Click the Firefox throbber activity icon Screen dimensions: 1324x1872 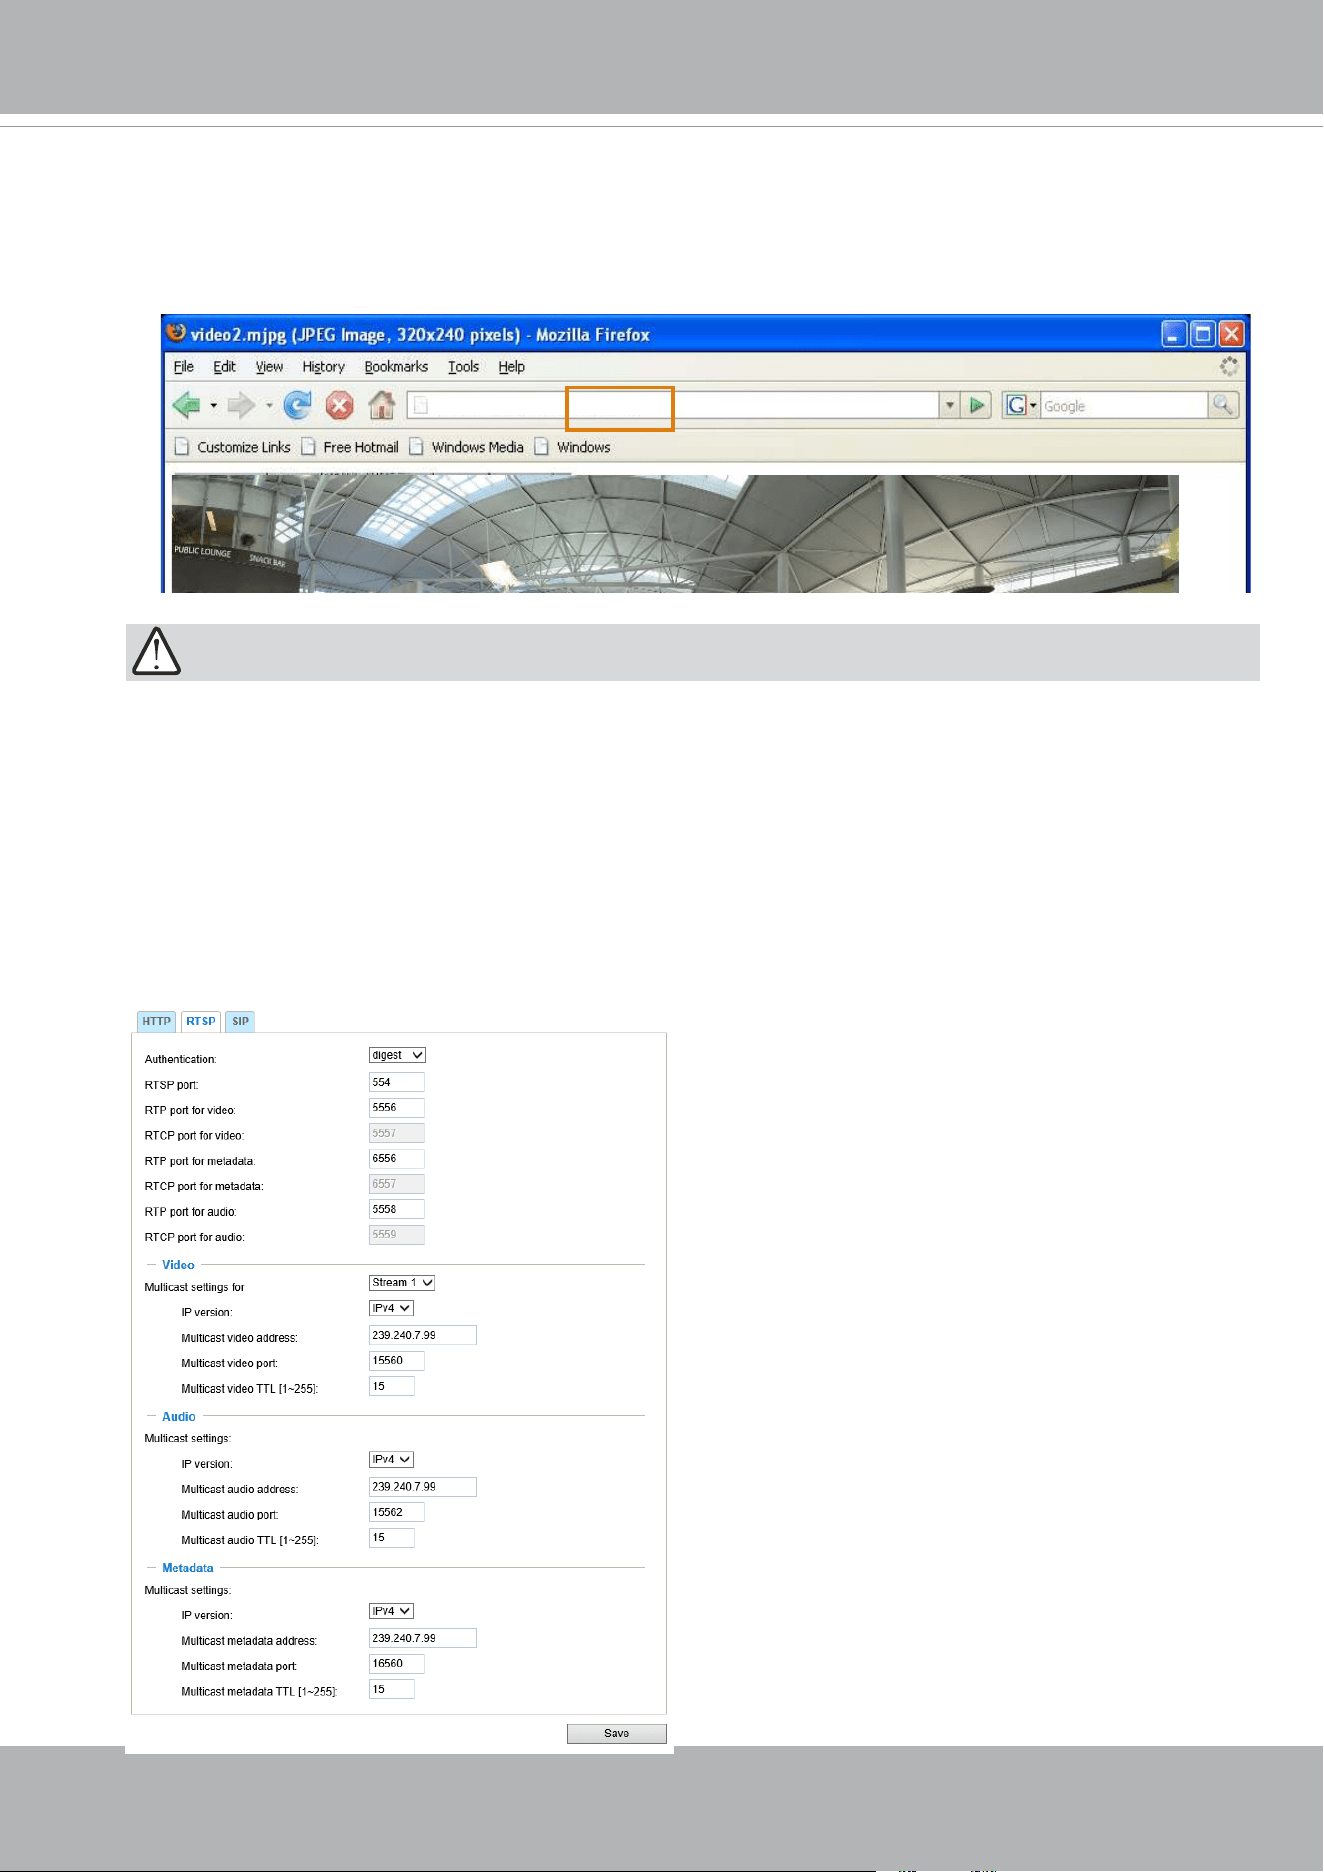(1229, 367)
